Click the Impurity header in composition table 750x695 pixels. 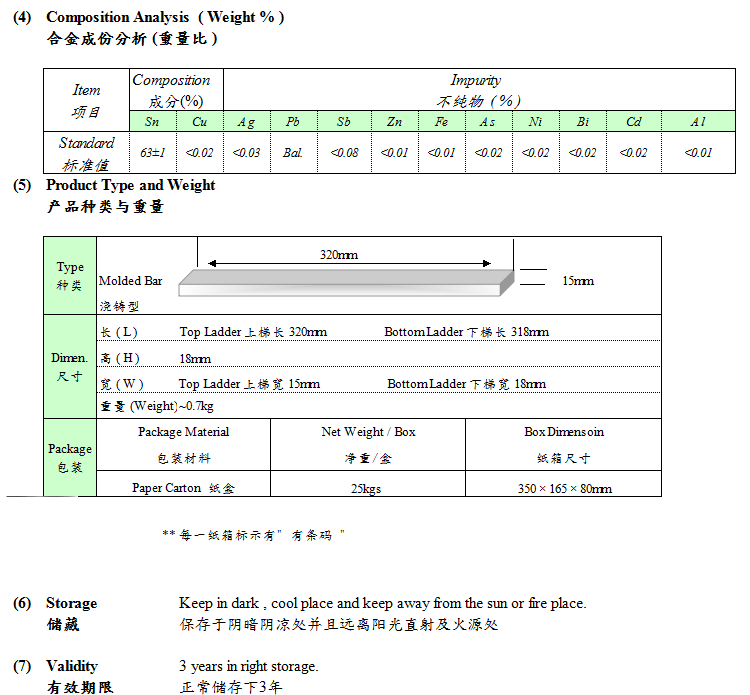[x=477, y=81]
